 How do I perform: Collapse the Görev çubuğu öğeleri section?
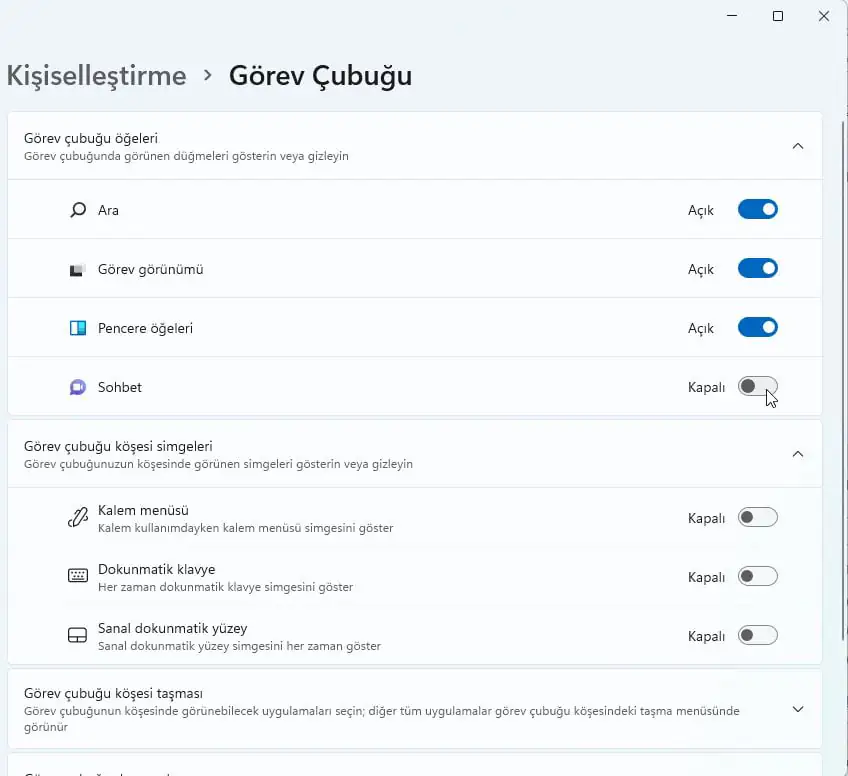[798, 145]
